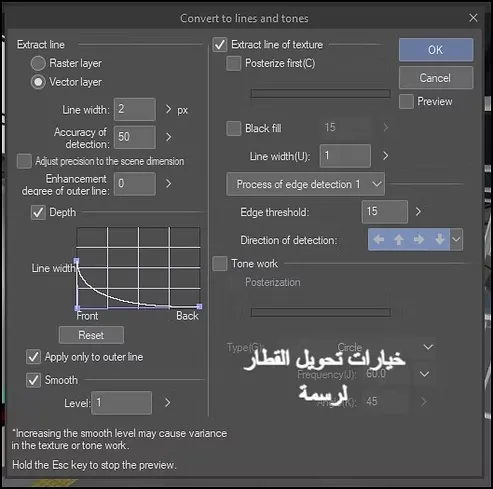Viewport: 493px width, 489px height.
Task: Open the Type(G) Circle dropdown
Action: tap(428, 347)
